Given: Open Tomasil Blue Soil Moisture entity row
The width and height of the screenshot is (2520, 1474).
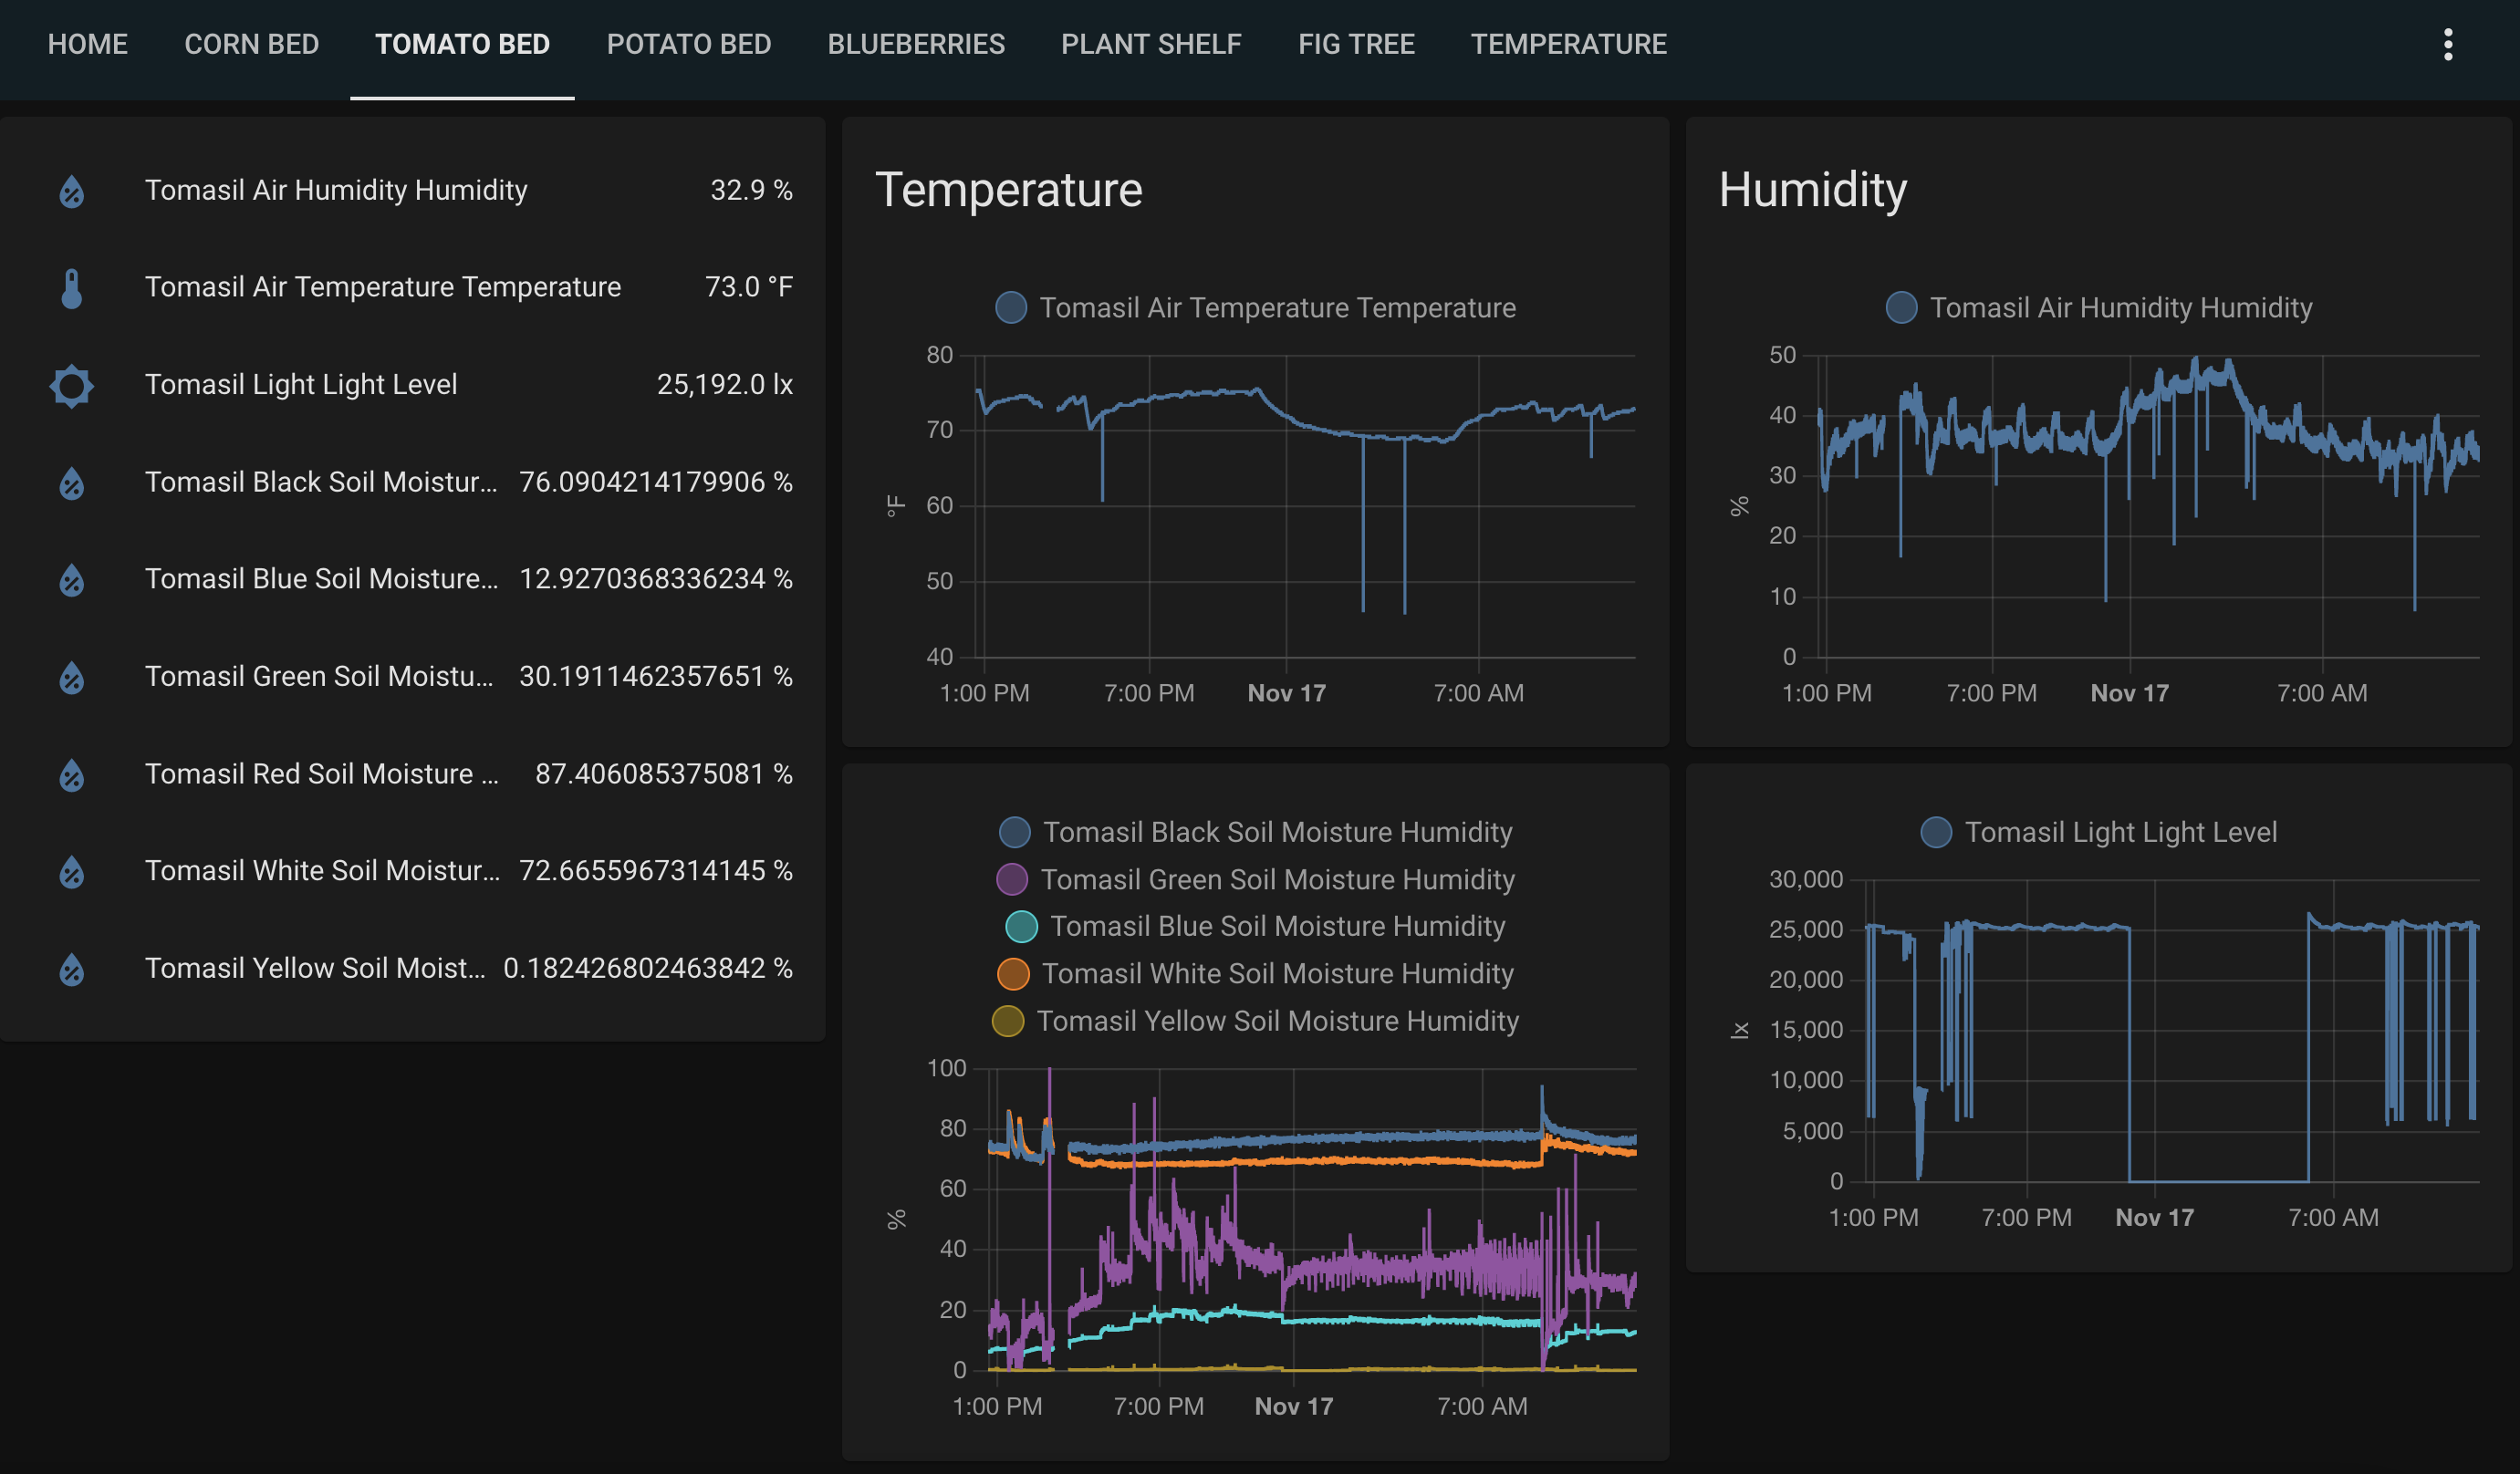Looking at the screenshot, I should pyautogui.click(x=320, y=579).
